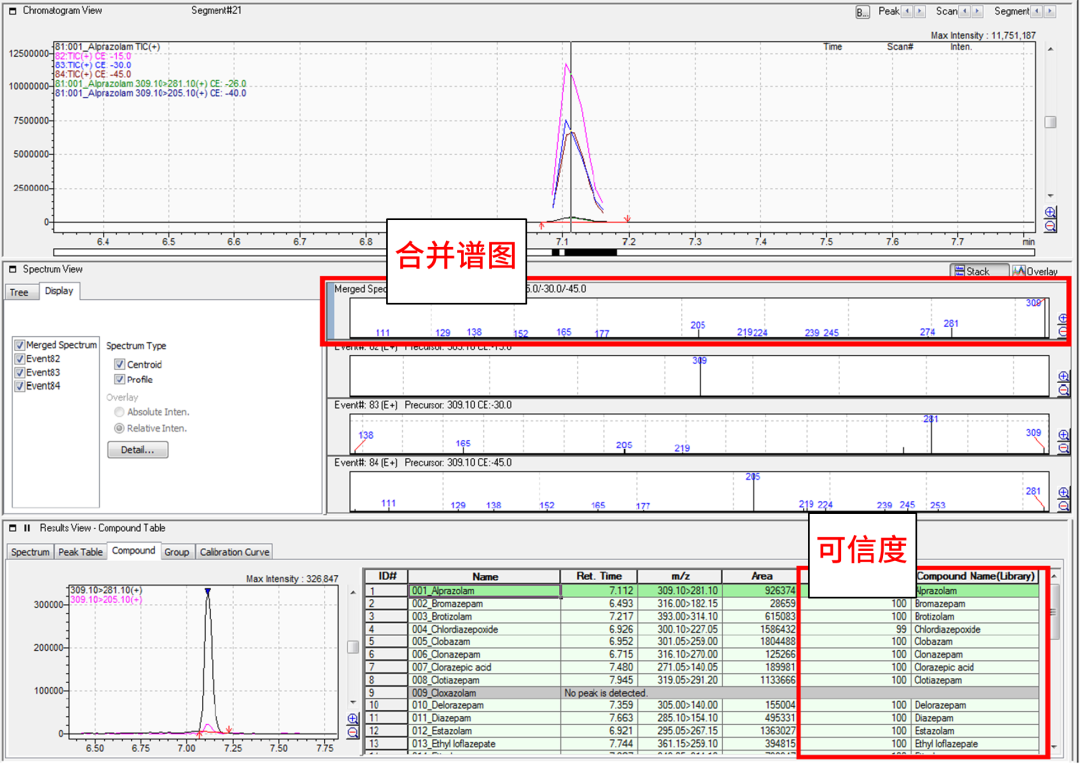Open the Tree tab in Spectrum View
1080x767 pixels.
(x=19, y=292)
